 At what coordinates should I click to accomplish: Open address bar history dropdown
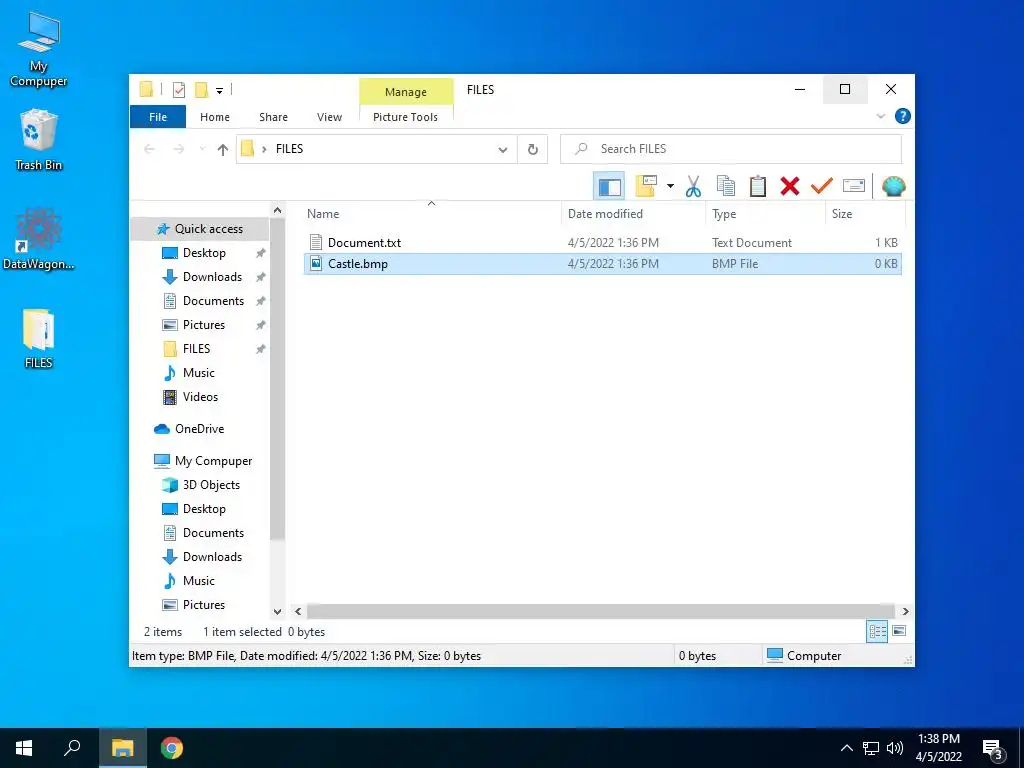(503, 150)
